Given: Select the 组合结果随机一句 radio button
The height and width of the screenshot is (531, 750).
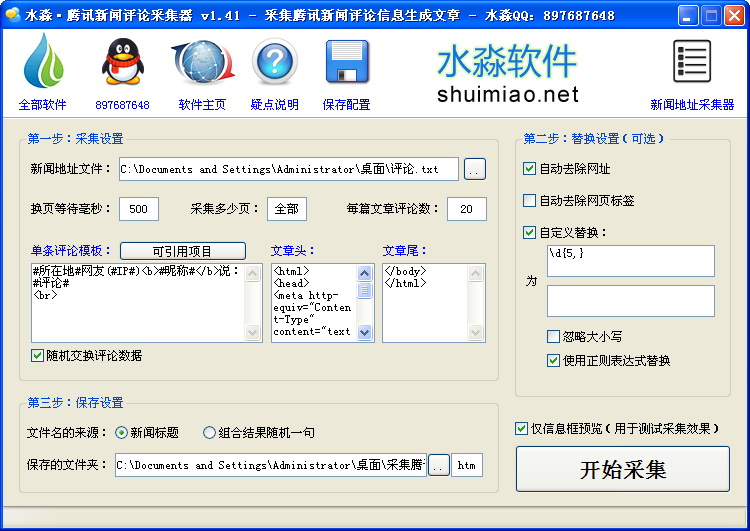Looking at the screenshot, I should pos(209,433).
